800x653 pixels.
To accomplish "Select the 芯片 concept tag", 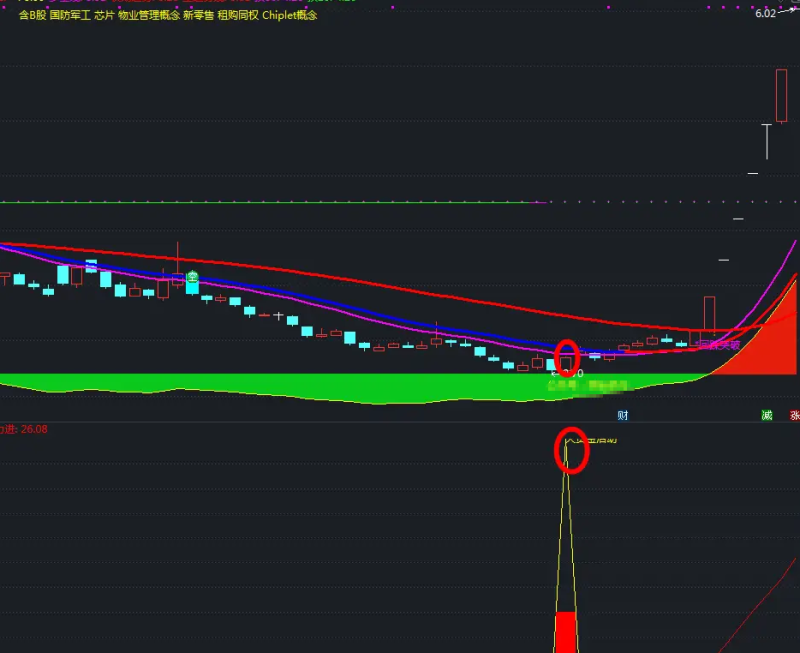I will (104, 15).
